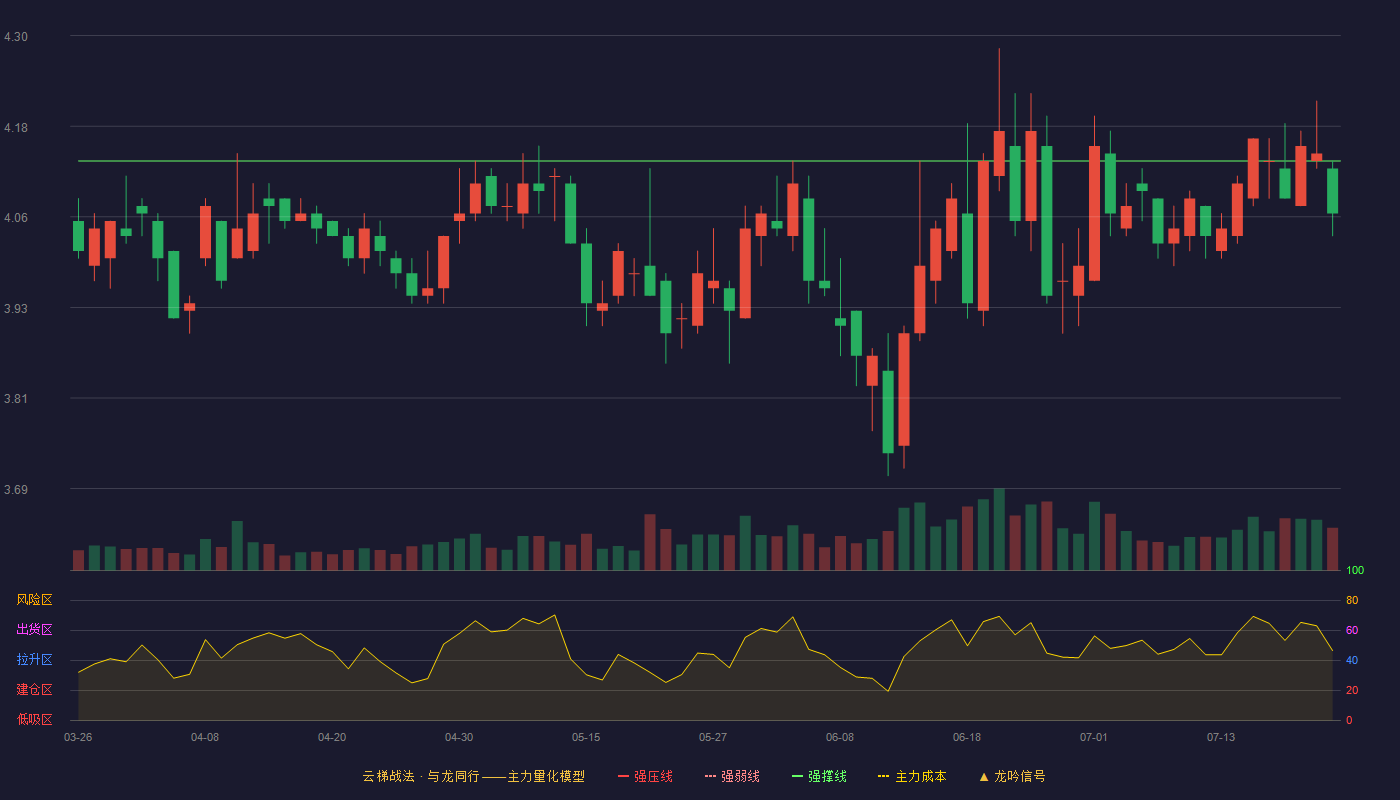Screen dimensions: 1400x800
Task: Toggle the 强压线 legend item
Action: click(645, 776)
